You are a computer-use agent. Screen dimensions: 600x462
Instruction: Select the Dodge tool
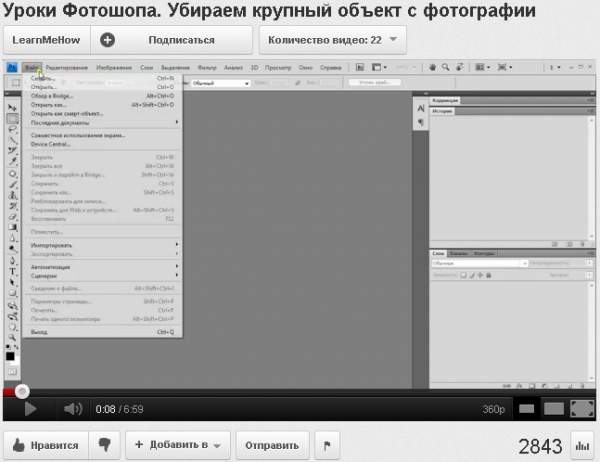point(12,249)
